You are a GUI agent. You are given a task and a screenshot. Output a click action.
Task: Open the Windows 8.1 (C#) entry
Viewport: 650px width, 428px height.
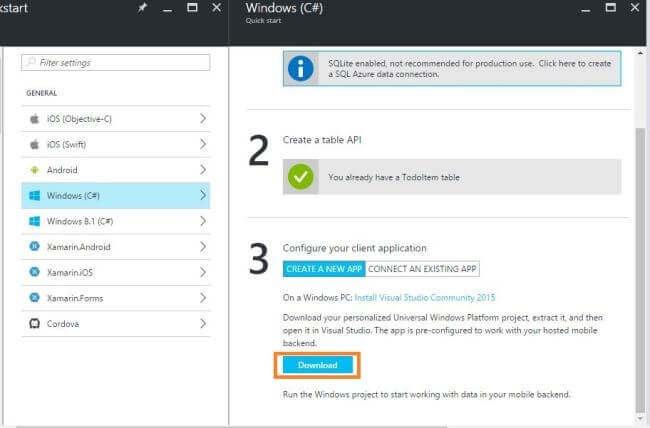pyautogui.click(x=116, y=221)
